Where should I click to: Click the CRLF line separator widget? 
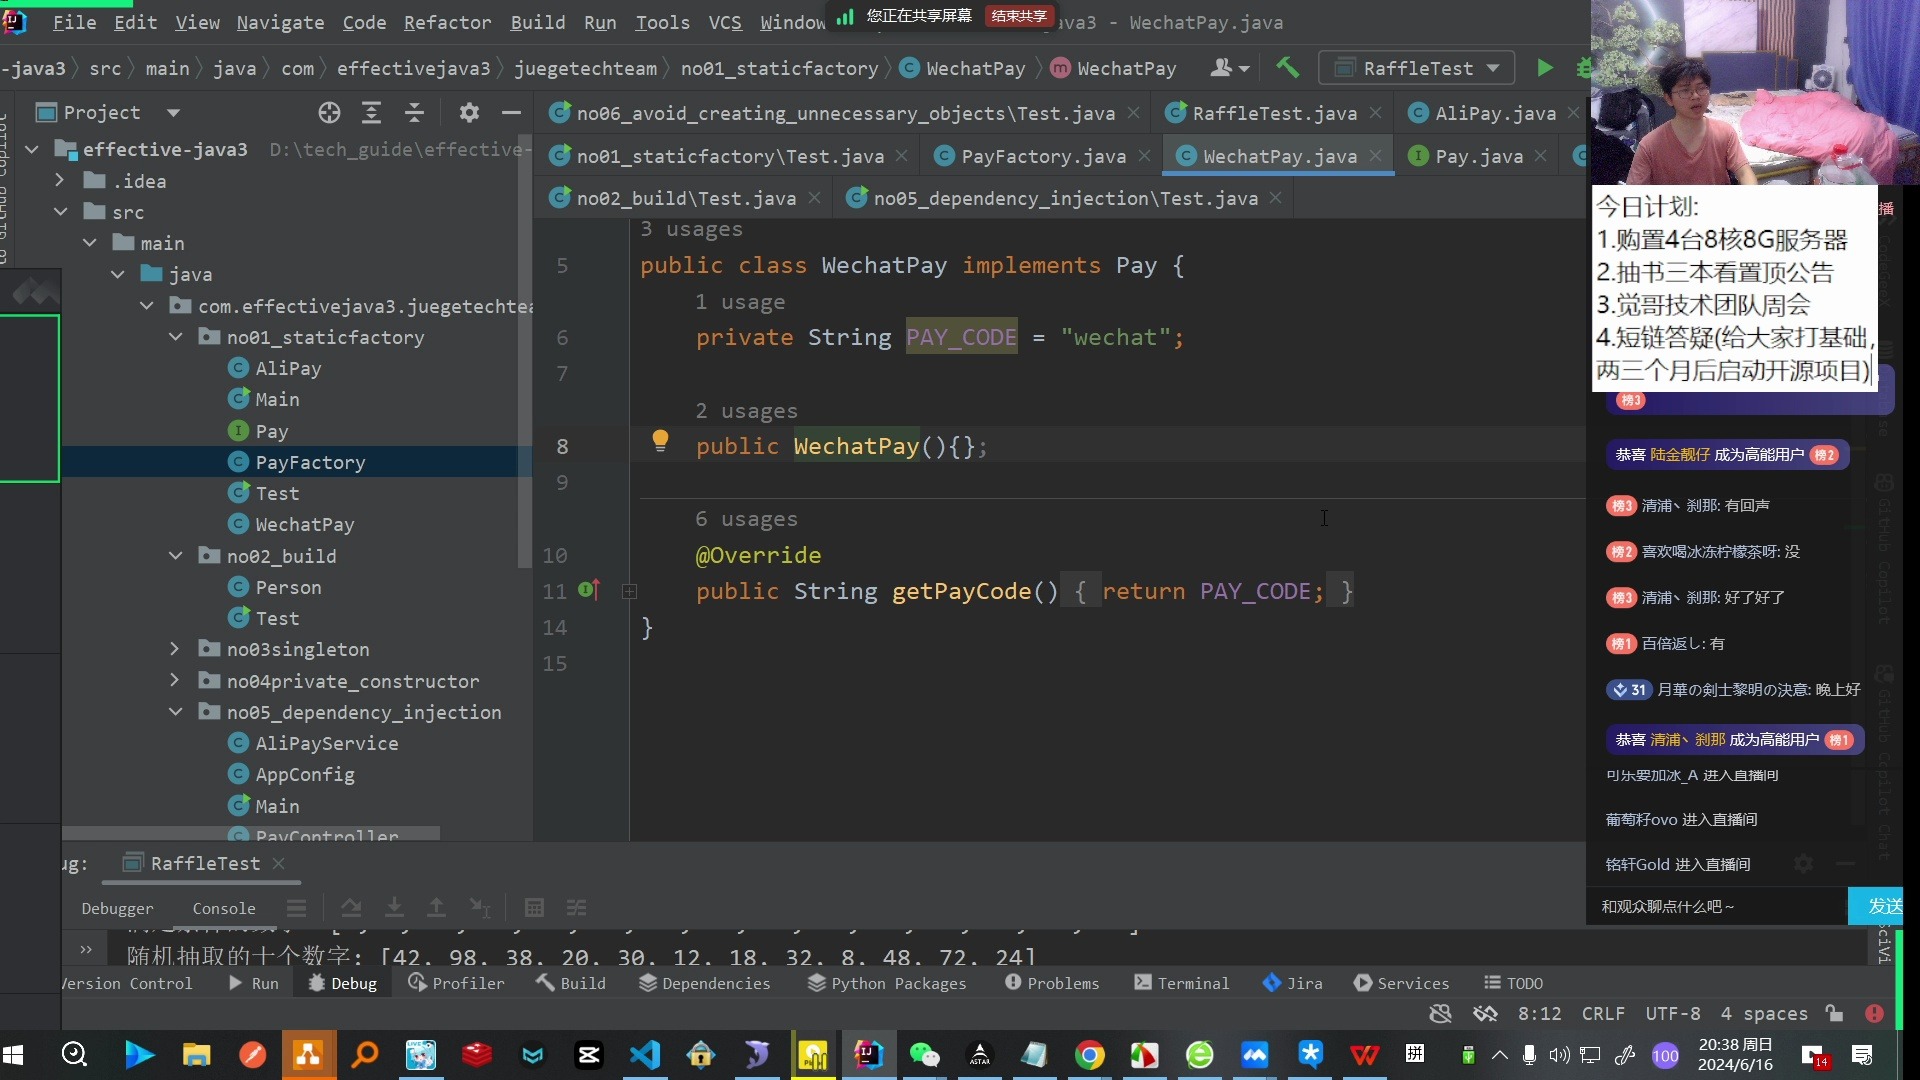pos(1603,1013)
